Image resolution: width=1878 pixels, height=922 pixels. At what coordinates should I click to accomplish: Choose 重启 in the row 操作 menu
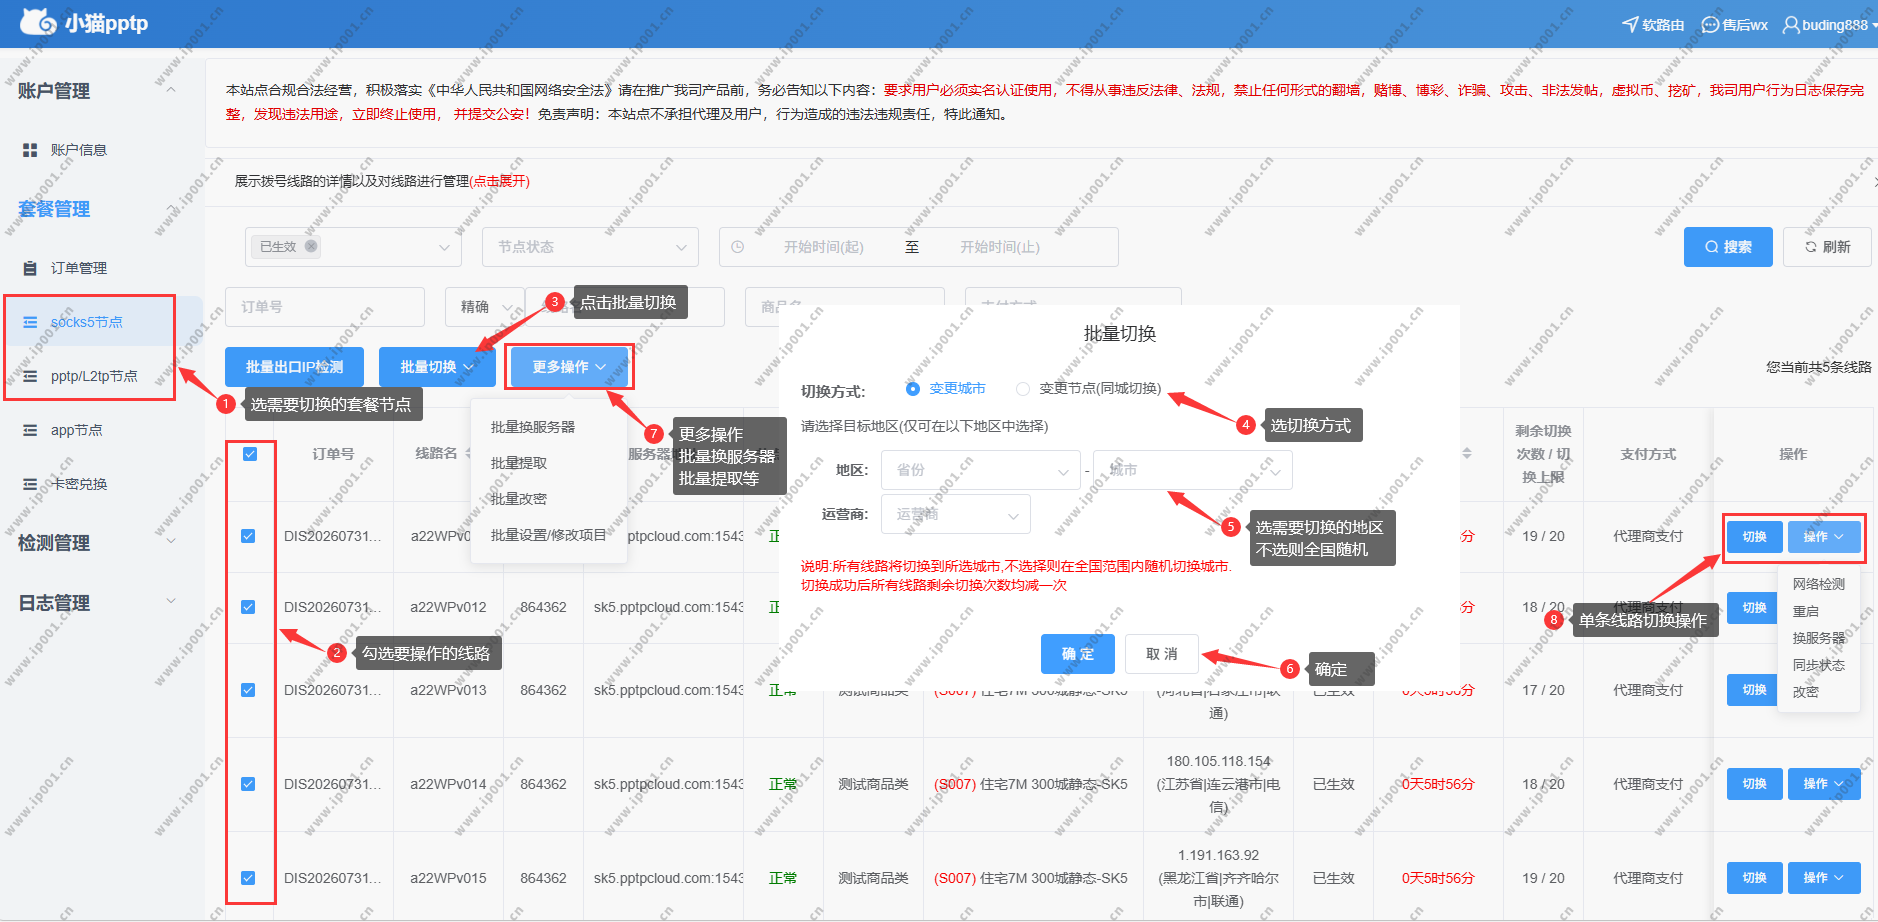pyautogui.click(x=1806, y=611)
